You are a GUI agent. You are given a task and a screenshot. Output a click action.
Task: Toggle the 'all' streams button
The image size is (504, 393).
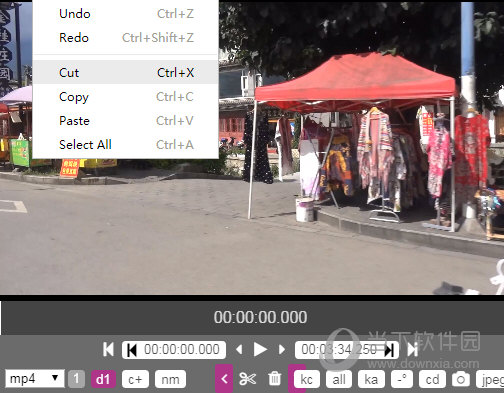click(339, 379)
